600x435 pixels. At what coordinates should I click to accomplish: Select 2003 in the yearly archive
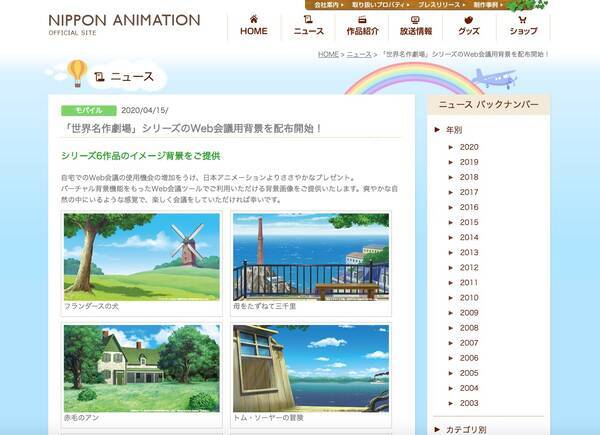(x=468, y=403)
